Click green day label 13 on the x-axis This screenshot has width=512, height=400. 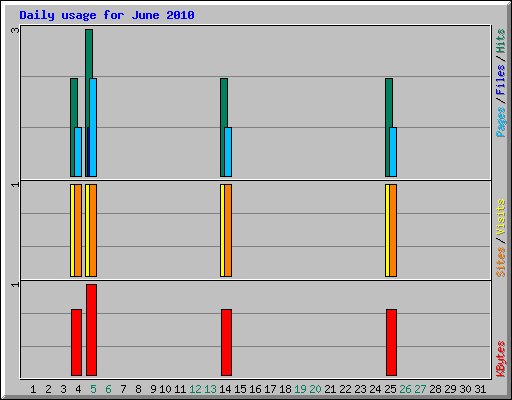[210, 389]
